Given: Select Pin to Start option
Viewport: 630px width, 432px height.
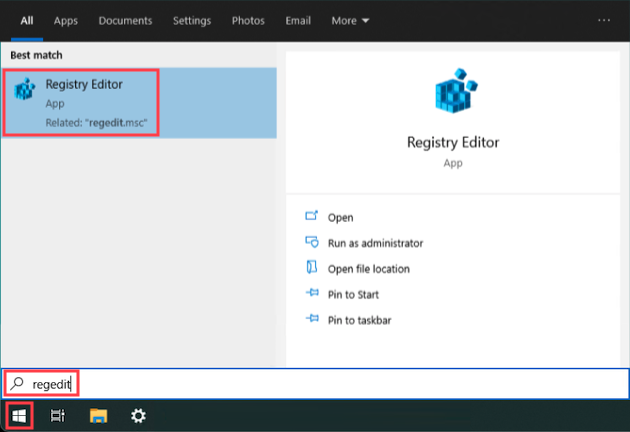Looking at the screenshot, I should [x=353, y=295].
